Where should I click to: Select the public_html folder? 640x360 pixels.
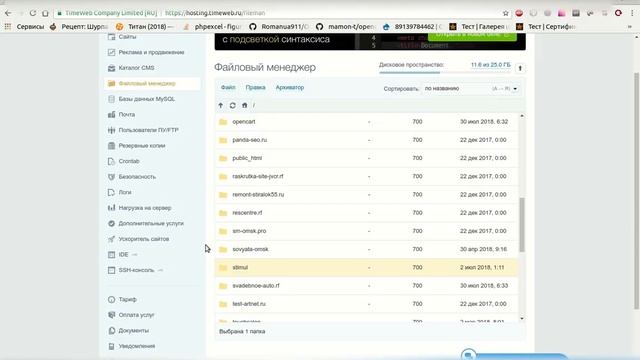coord(366,158)
